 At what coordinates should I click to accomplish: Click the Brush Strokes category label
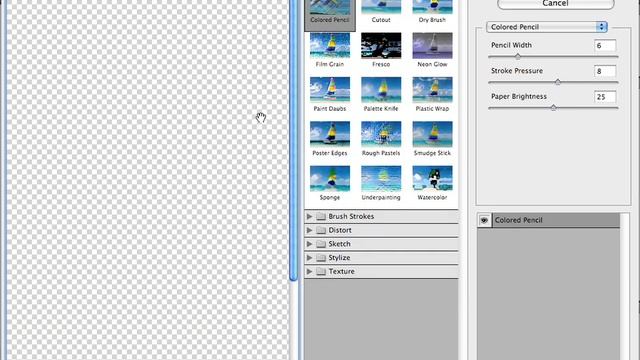[x=351, y=216]
